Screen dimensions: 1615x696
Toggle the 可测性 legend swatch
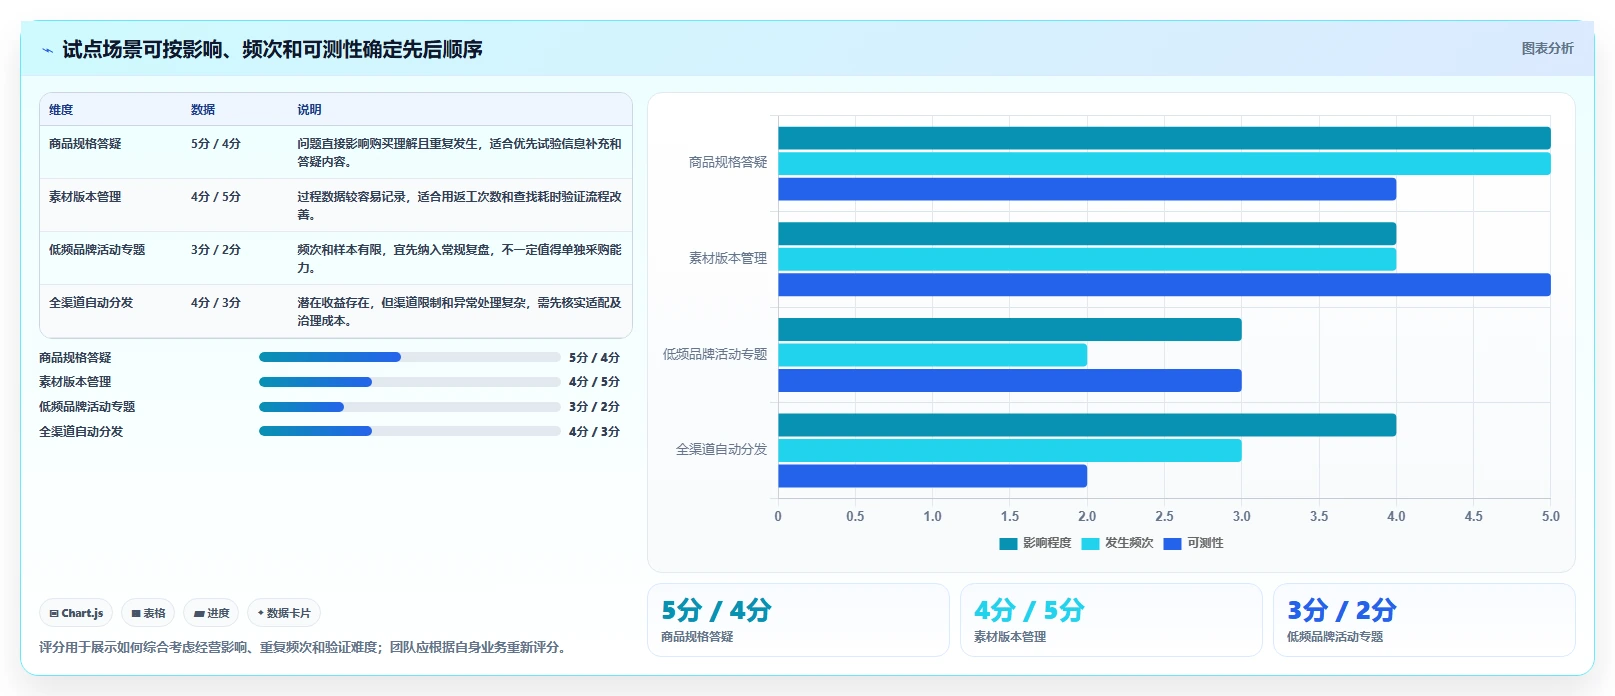1172,543
